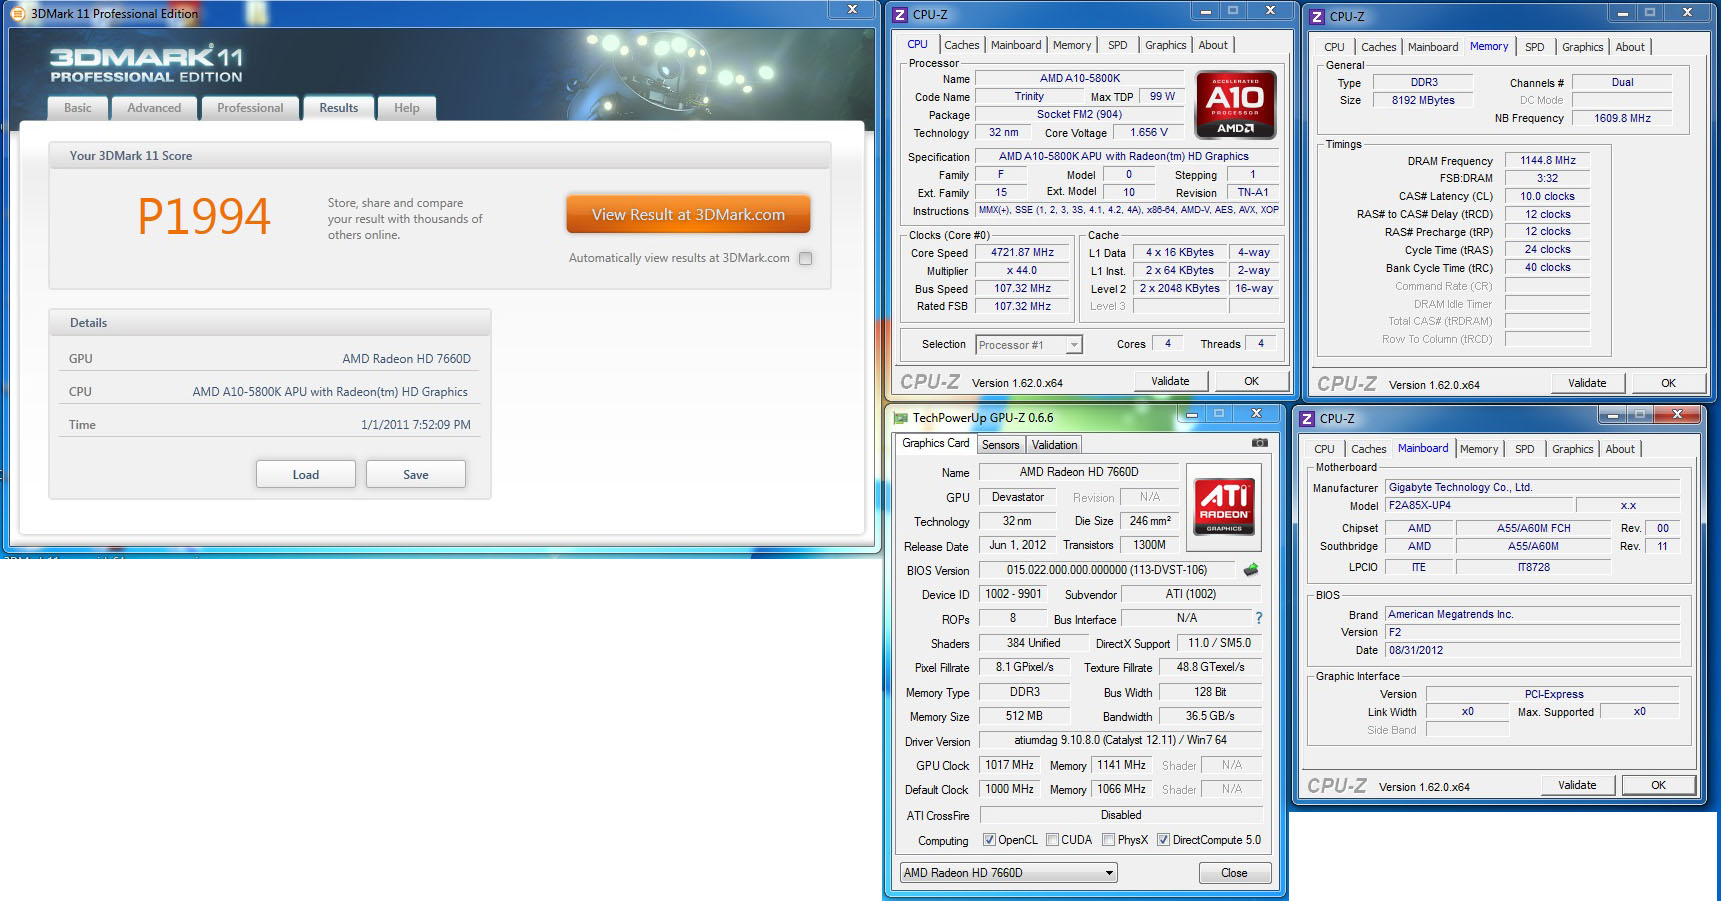Click the Close button in GPU-Z
This screenshot has width=1721, height=901.
pos(1234,873)
